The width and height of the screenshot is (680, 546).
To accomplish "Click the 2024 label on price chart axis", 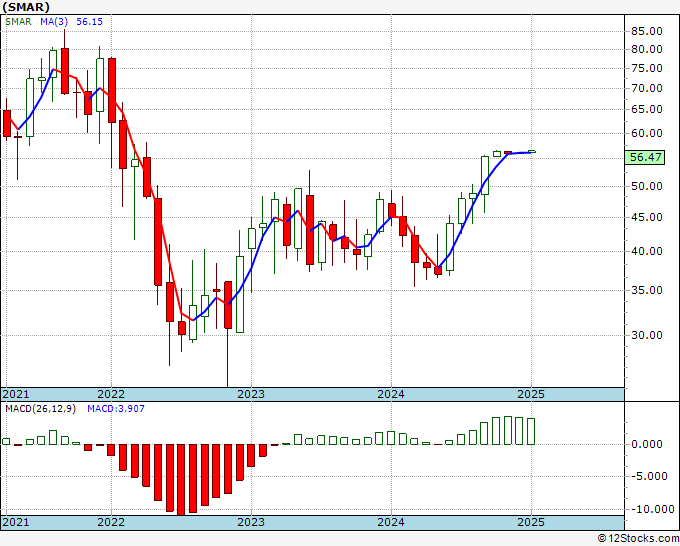I will (x=391, y=394).
